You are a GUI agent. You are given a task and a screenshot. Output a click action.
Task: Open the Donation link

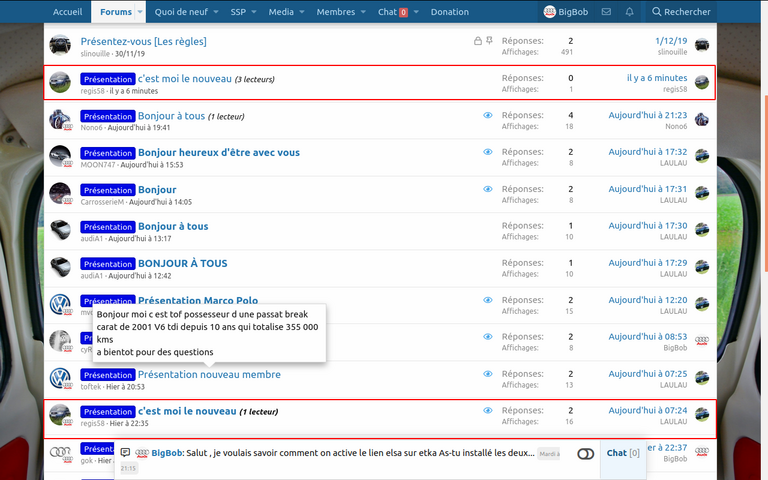pyautogui.click(x=450, y=12)
